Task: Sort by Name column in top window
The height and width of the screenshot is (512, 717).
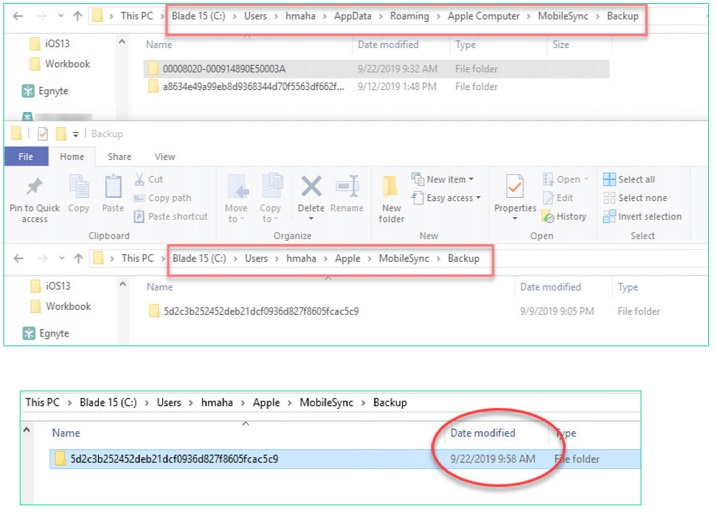Action: 159,44
